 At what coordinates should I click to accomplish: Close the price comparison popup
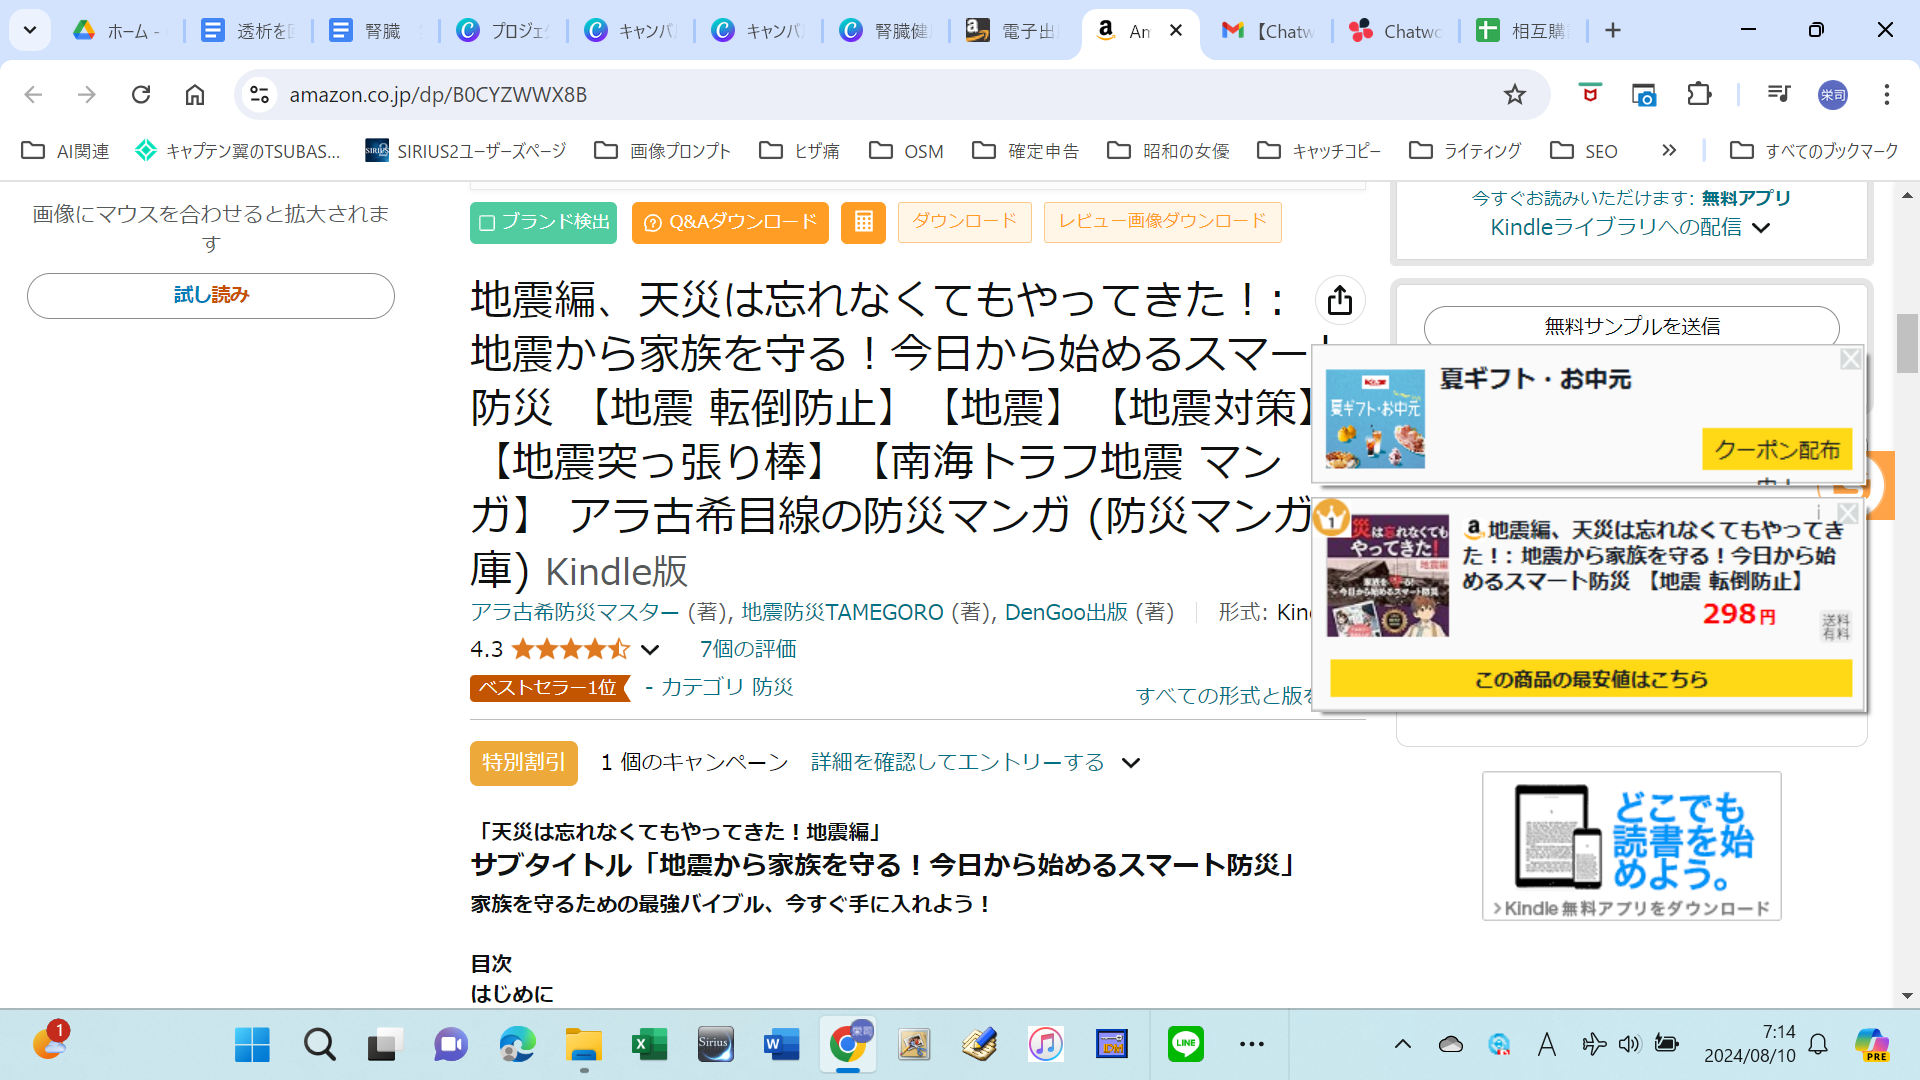(x=1847, y=512)
